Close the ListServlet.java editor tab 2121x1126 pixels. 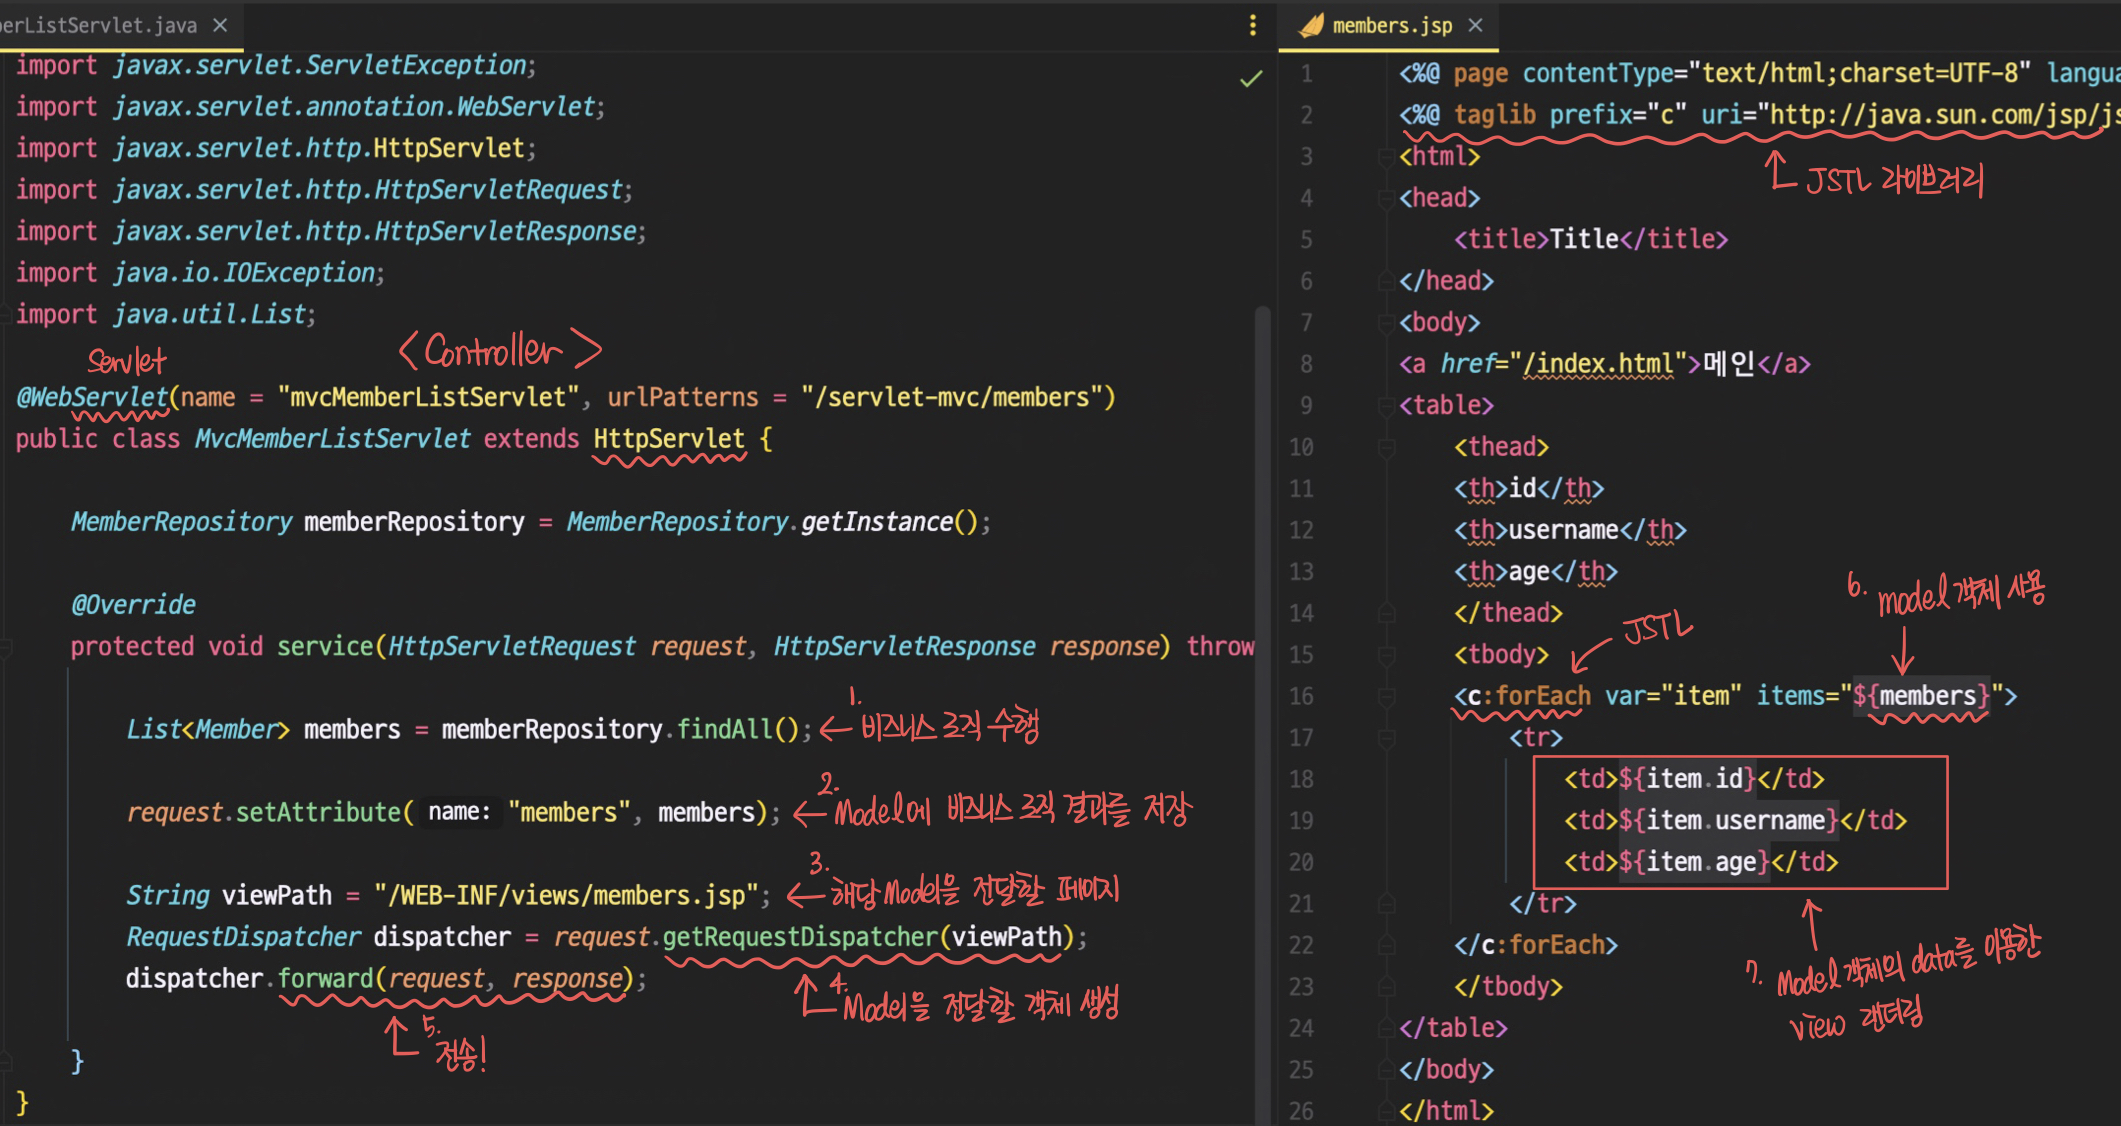(x=220, y=25)
